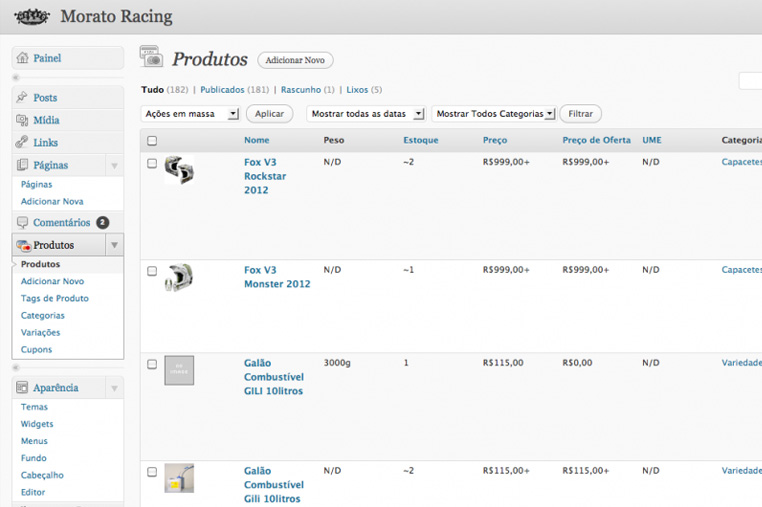Go to Widgets under Aparência
Image resolution: width=762 pixels, height=507 pixels.
(37, 424)
